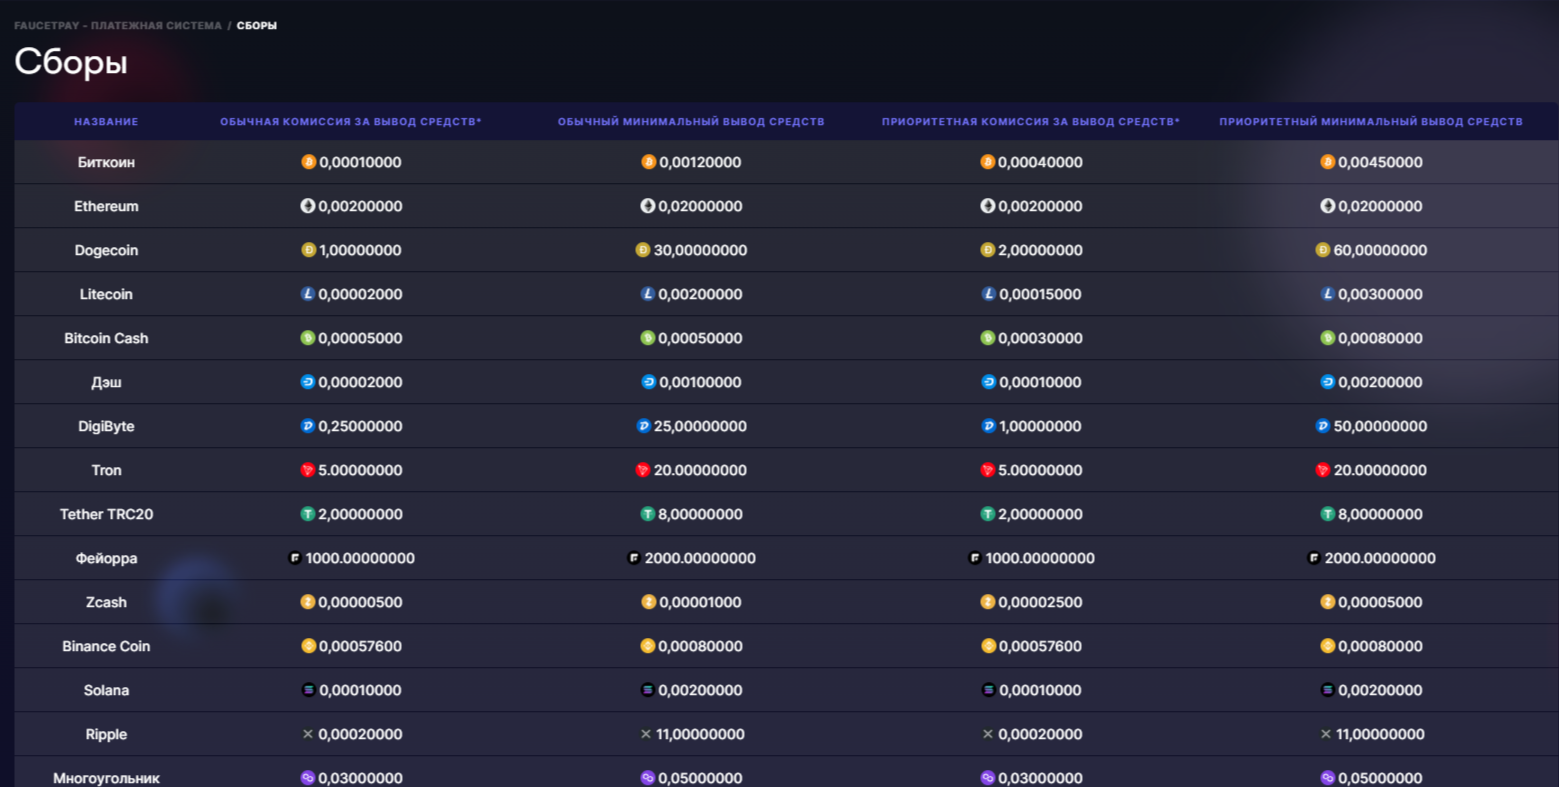The width and height of the screenshot is (1559, 787).
Task: Click the Litecoin icon beside 0,00002000
Action: 308,294
